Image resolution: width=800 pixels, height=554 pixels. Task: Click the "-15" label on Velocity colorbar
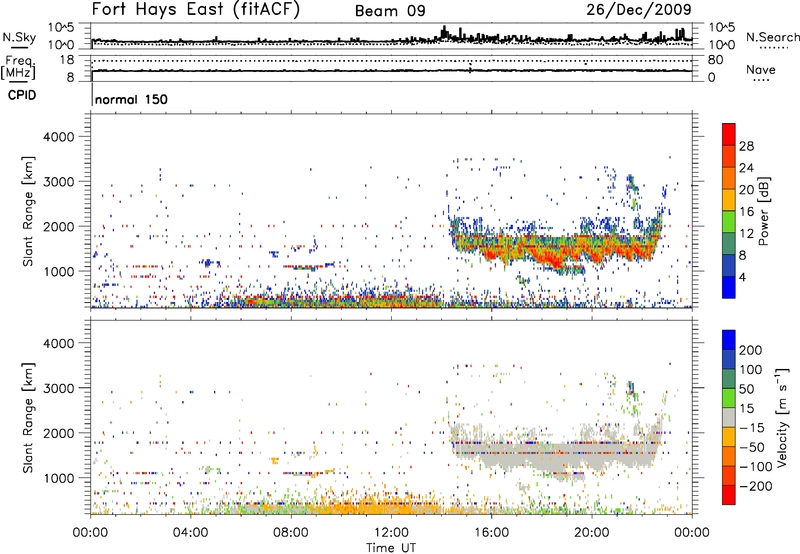[x=752, y=427]
